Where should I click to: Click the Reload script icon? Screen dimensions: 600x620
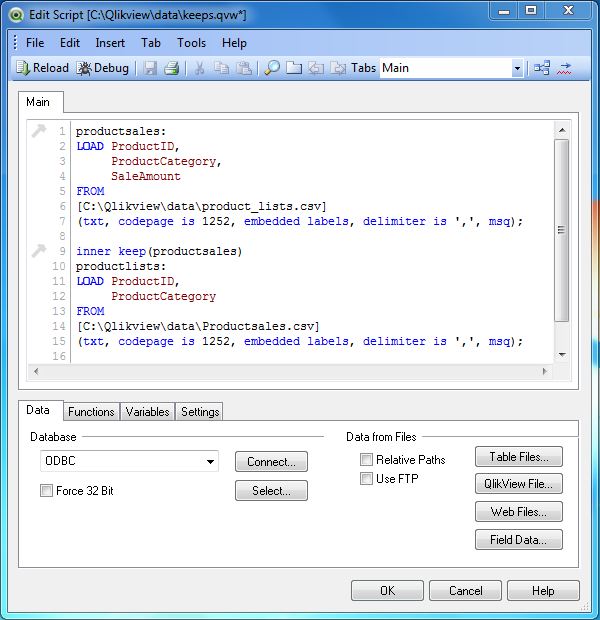coord(23,68)
